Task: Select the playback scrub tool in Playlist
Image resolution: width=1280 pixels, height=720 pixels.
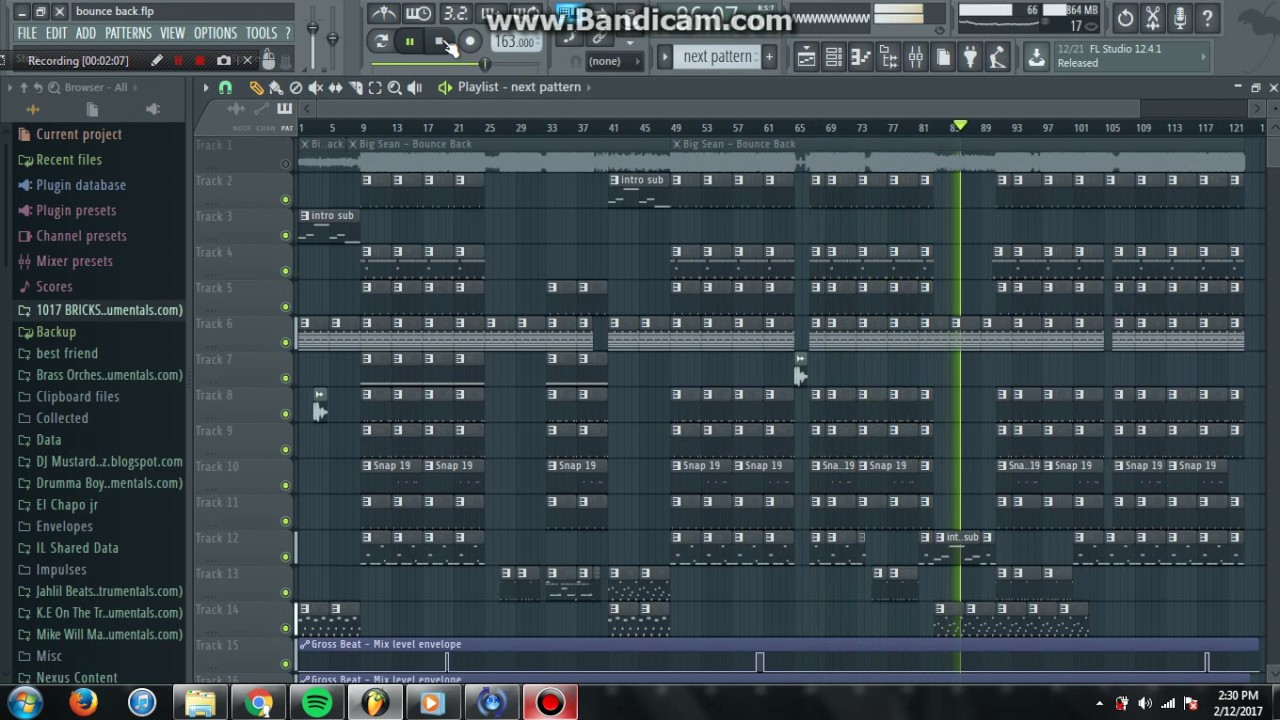Action: [415, 88]
